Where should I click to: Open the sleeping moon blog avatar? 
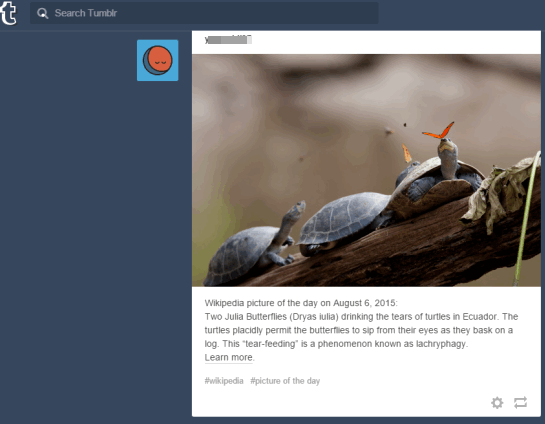[157, 60]
